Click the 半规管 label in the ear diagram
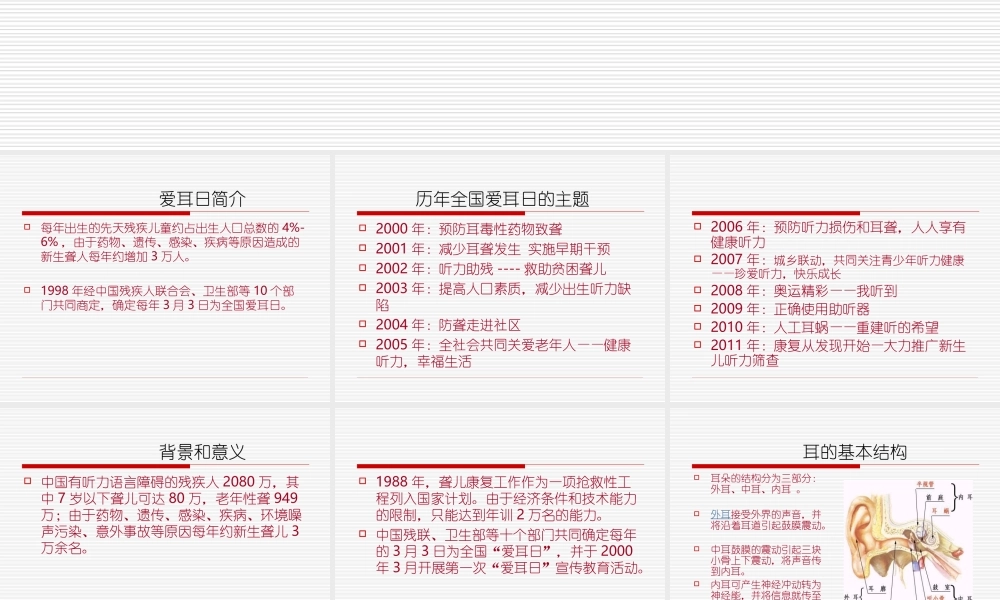Screen dimensions: 1000x600 (x=926, y=483)
